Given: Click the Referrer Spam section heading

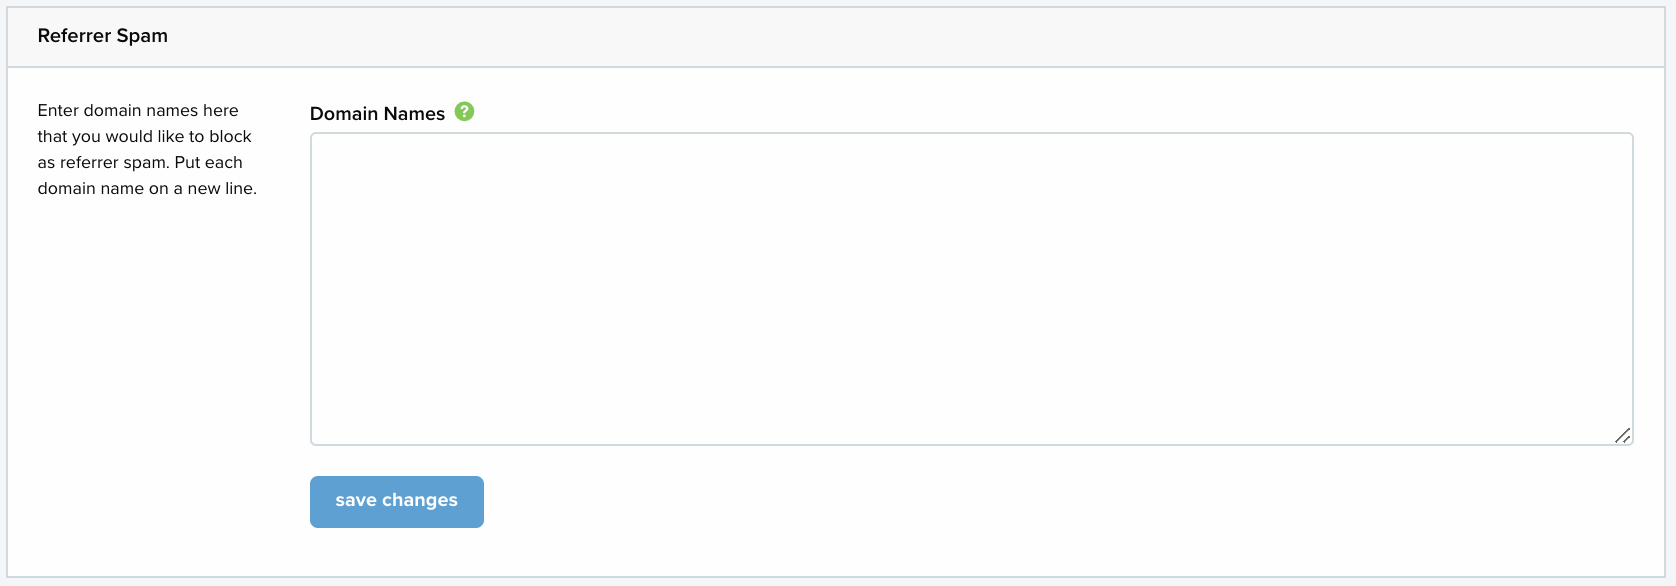Looking at the screenshot, I should [103, 36].
